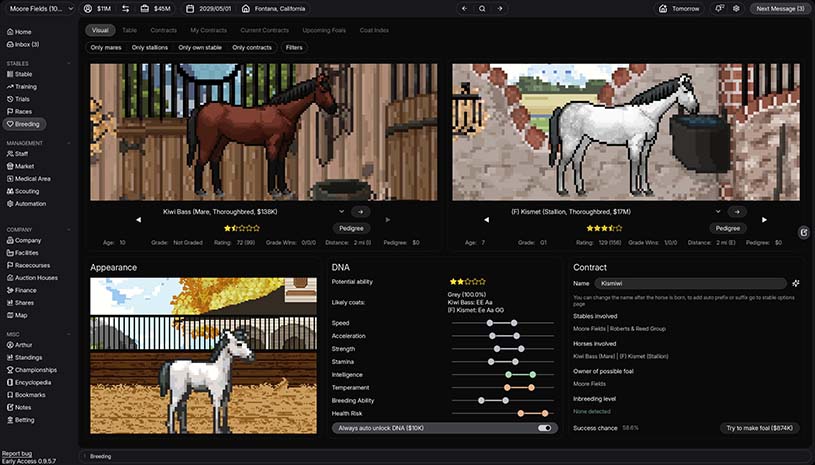Switch to the Contracts tab
The width and height of the screenshot is (815, 465).
point(163,30)
